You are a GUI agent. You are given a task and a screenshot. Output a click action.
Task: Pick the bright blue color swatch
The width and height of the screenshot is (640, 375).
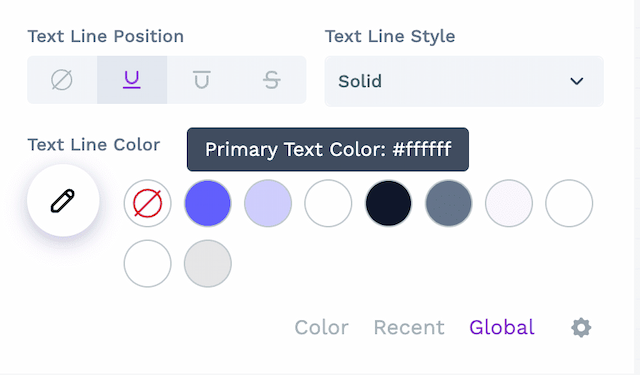pyautogui.click(x=208, y=203)
